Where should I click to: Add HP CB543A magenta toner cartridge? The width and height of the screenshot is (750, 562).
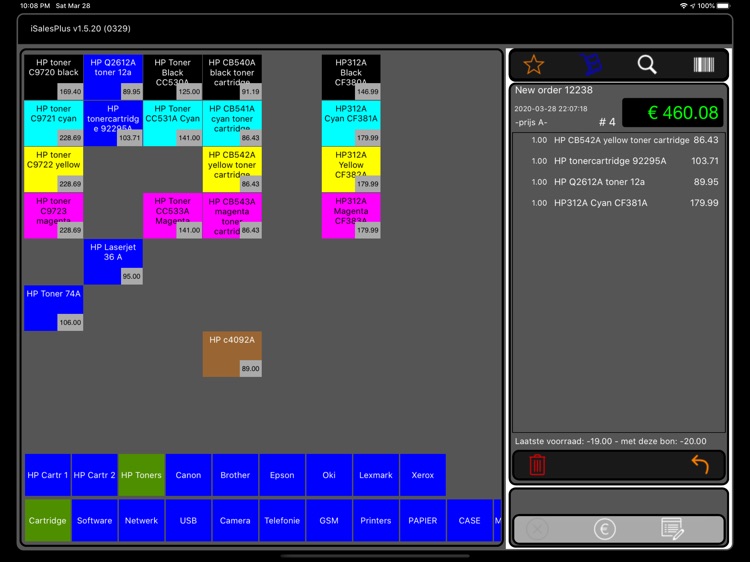232,216
